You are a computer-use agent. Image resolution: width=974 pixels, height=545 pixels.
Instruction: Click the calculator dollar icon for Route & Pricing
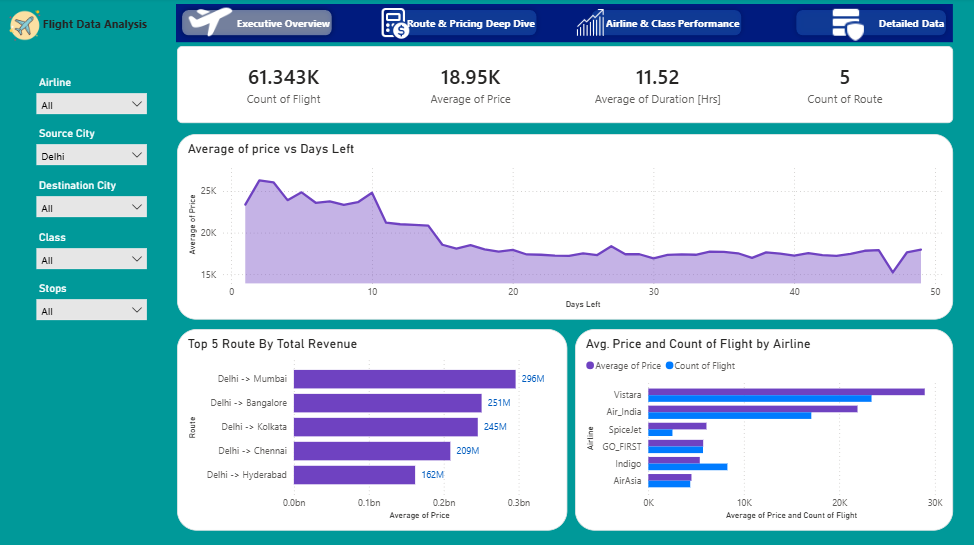(394, 23)
